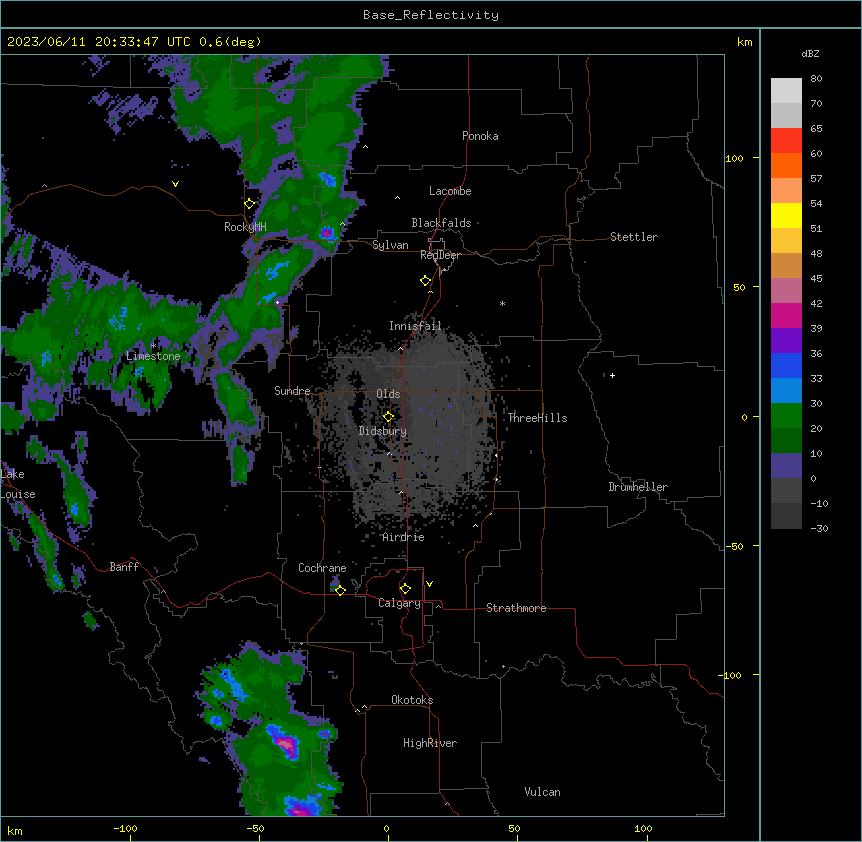Screen dimensions: 862x842
Task: Click the yellow marker near RockyMH
Action: coord(249,204)
